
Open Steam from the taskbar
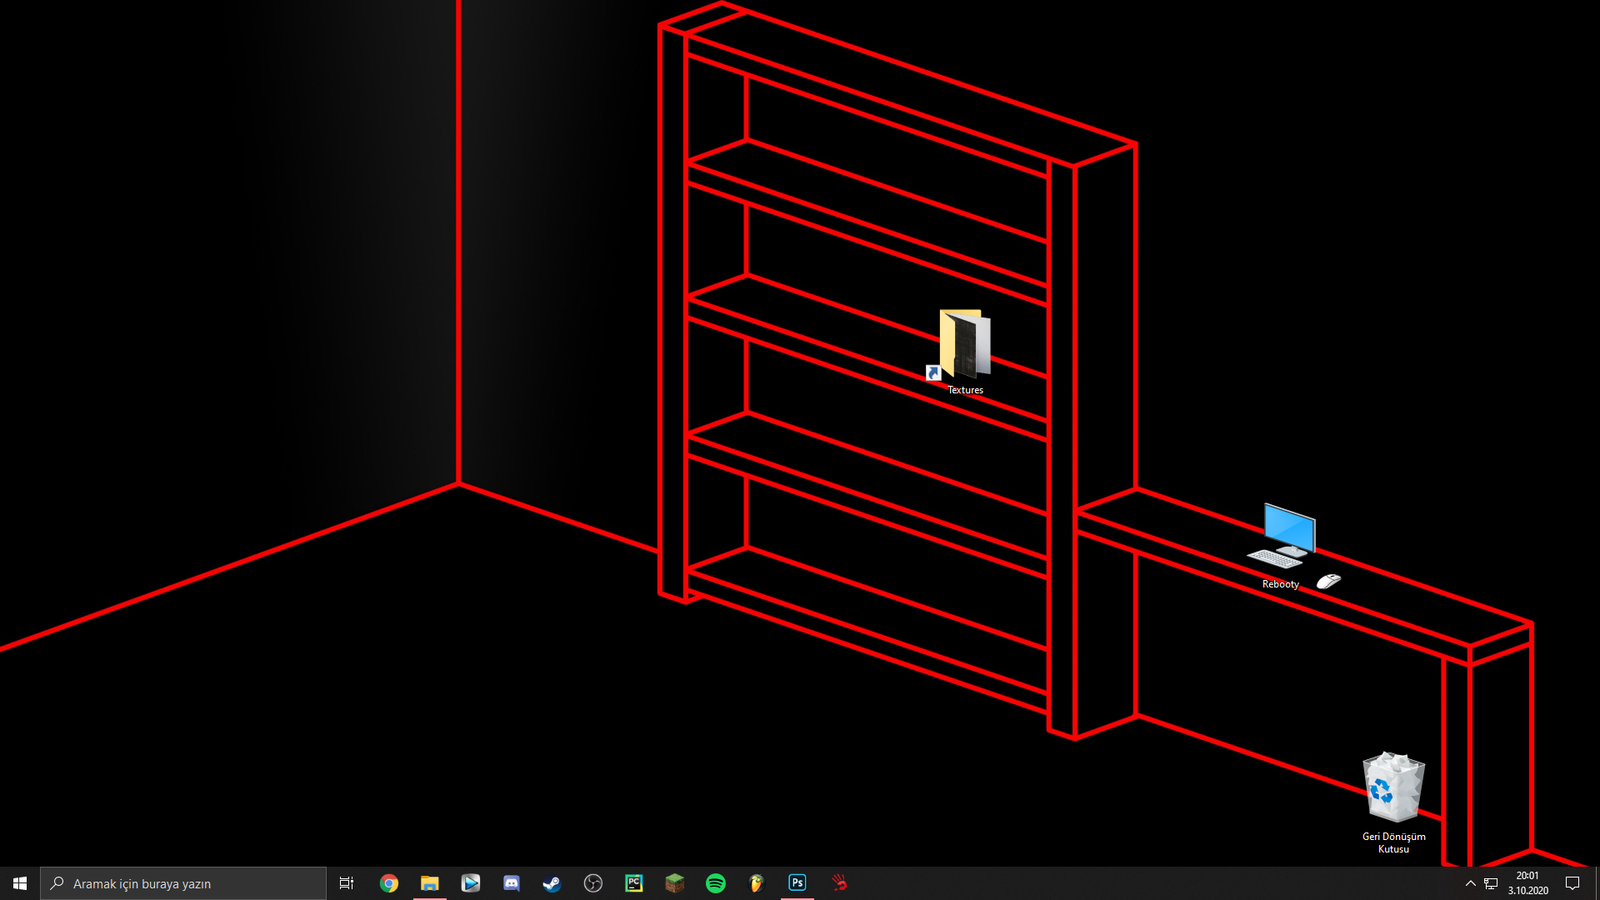coord(552,883)
